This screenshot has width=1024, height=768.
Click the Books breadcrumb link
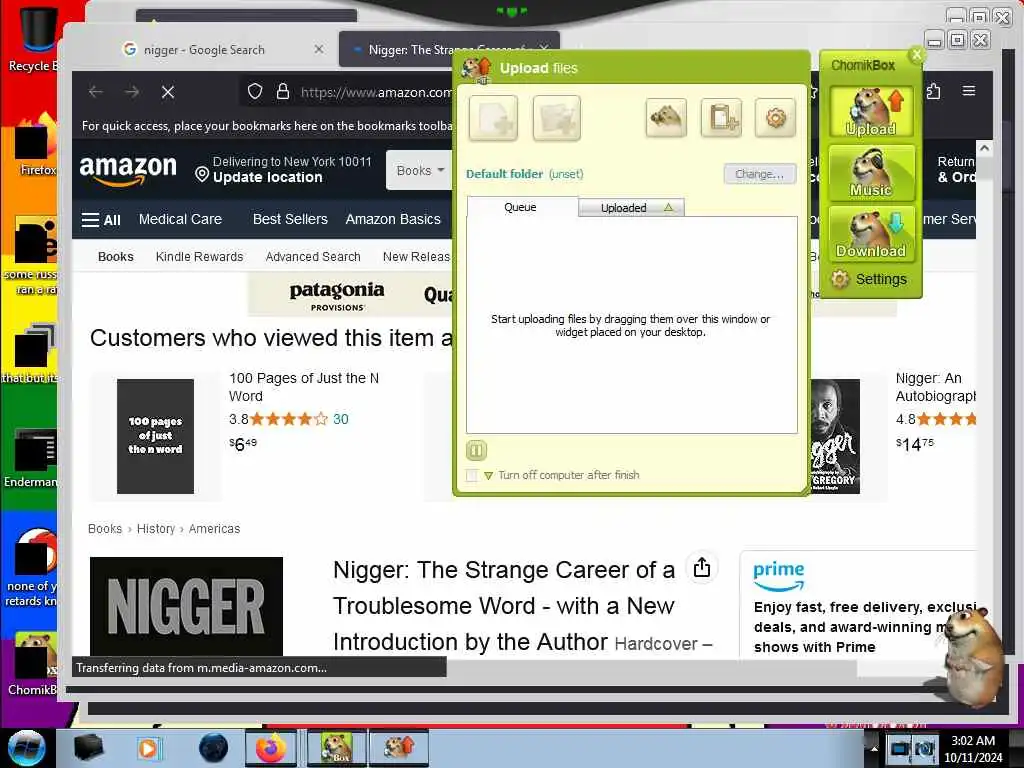pyautogui.click(x=105, y=529)
